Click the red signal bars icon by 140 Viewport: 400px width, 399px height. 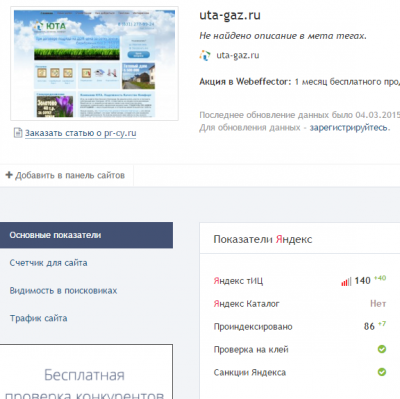coord(346,282)
